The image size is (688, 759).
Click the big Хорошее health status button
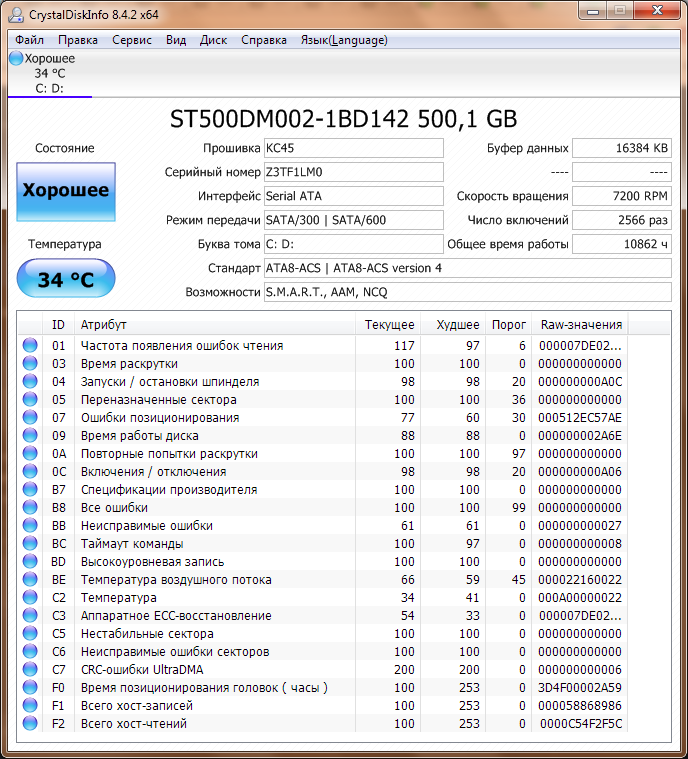[66, 192]
